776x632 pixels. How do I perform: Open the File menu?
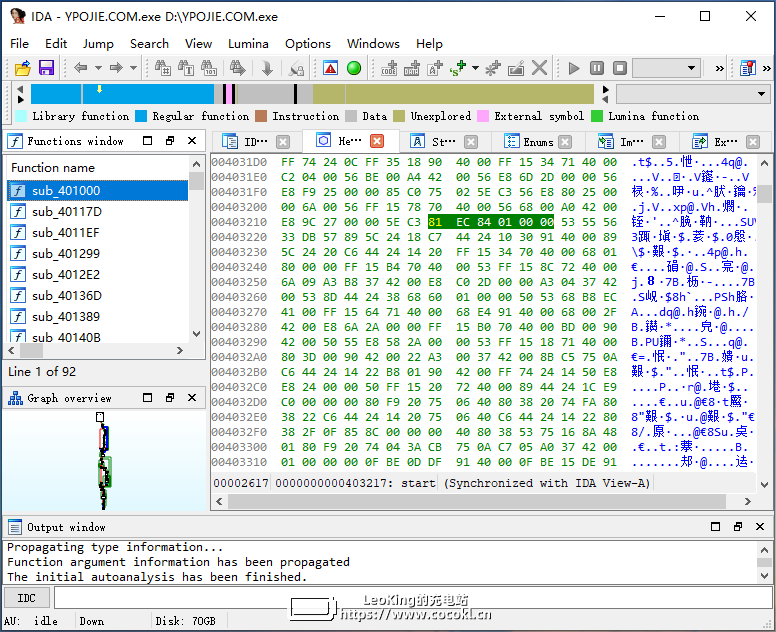(19, 44)
